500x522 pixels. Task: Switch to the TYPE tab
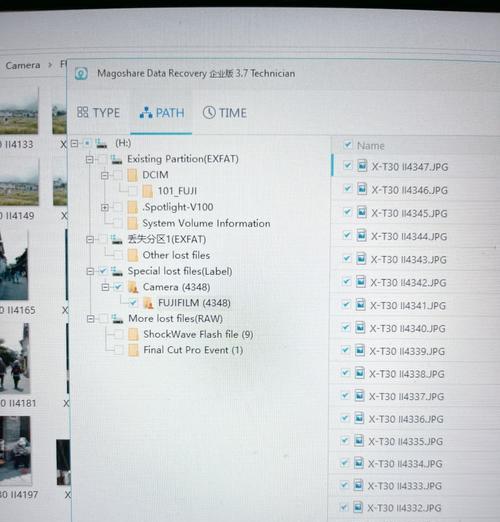98,113
